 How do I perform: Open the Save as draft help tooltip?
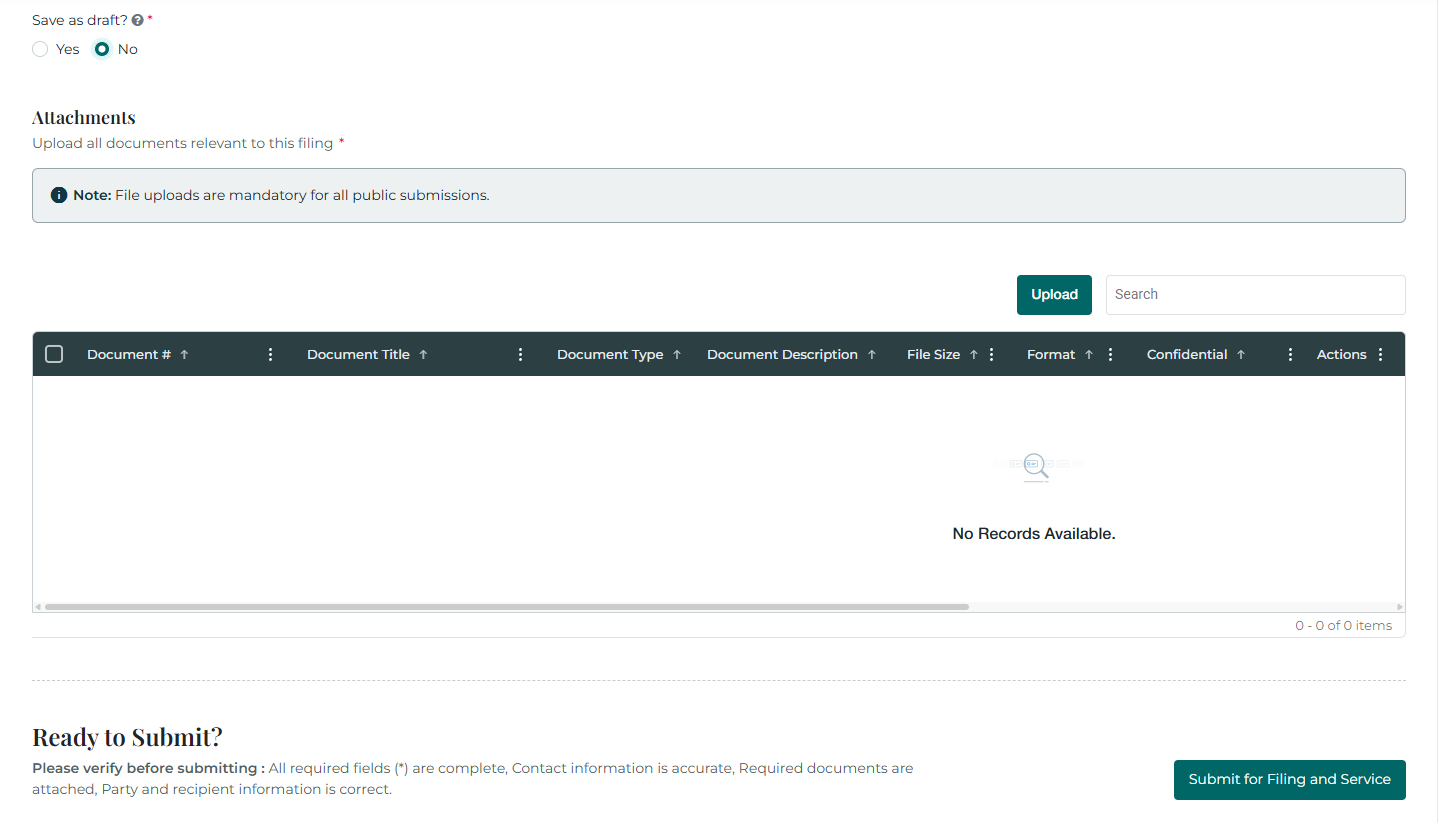137,19
